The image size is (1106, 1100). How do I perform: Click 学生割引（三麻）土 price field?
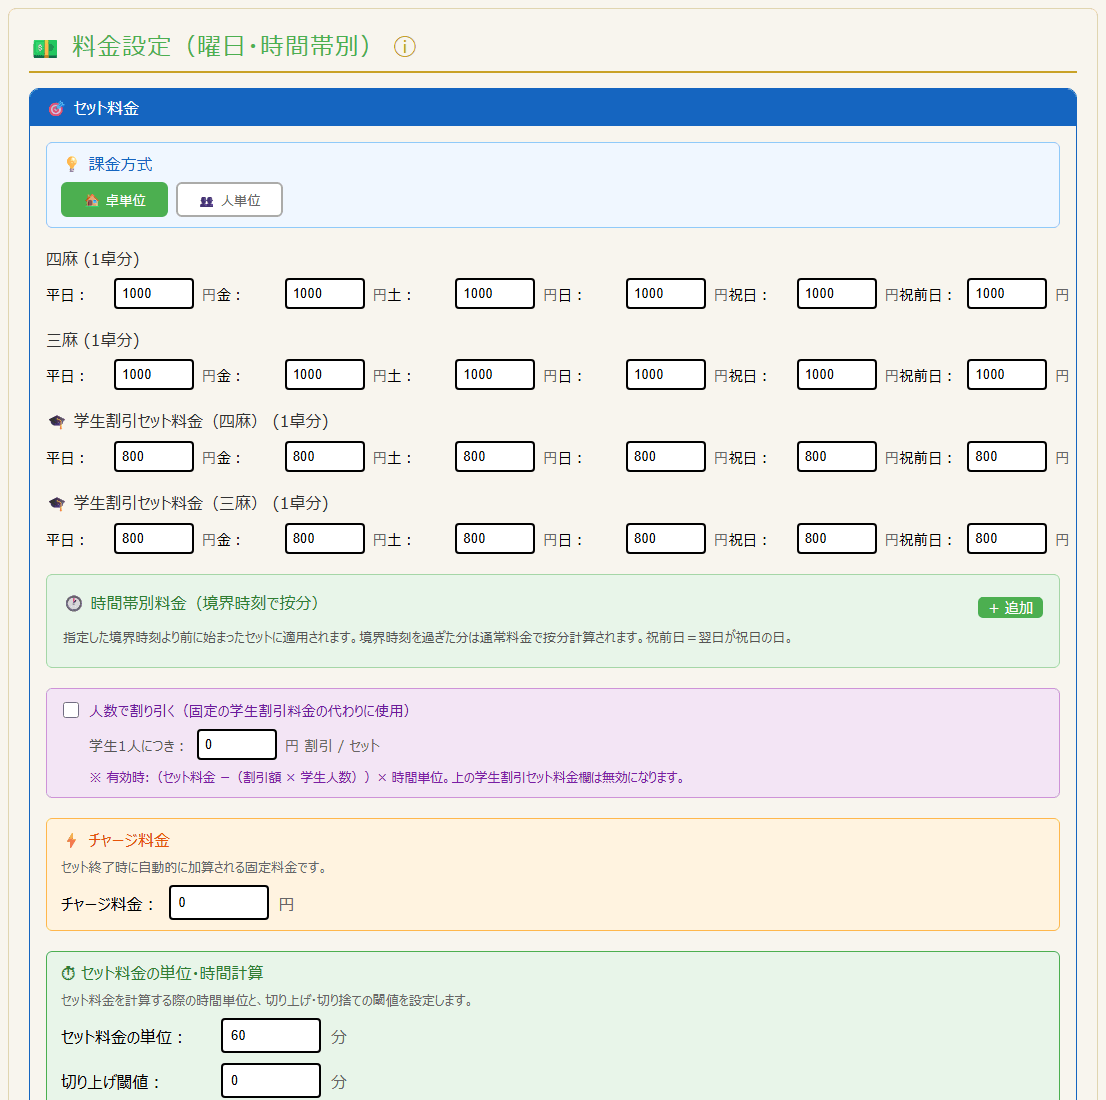494,538
